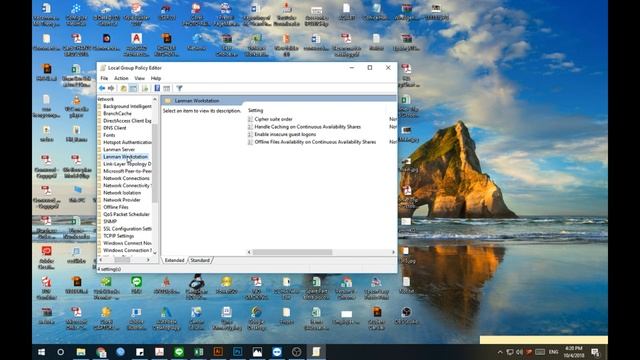Select Network Isolation in the tree
Image resolution: width=640 pixels, height=360 pixels.
pyautogui.click(x=122, y=193)
